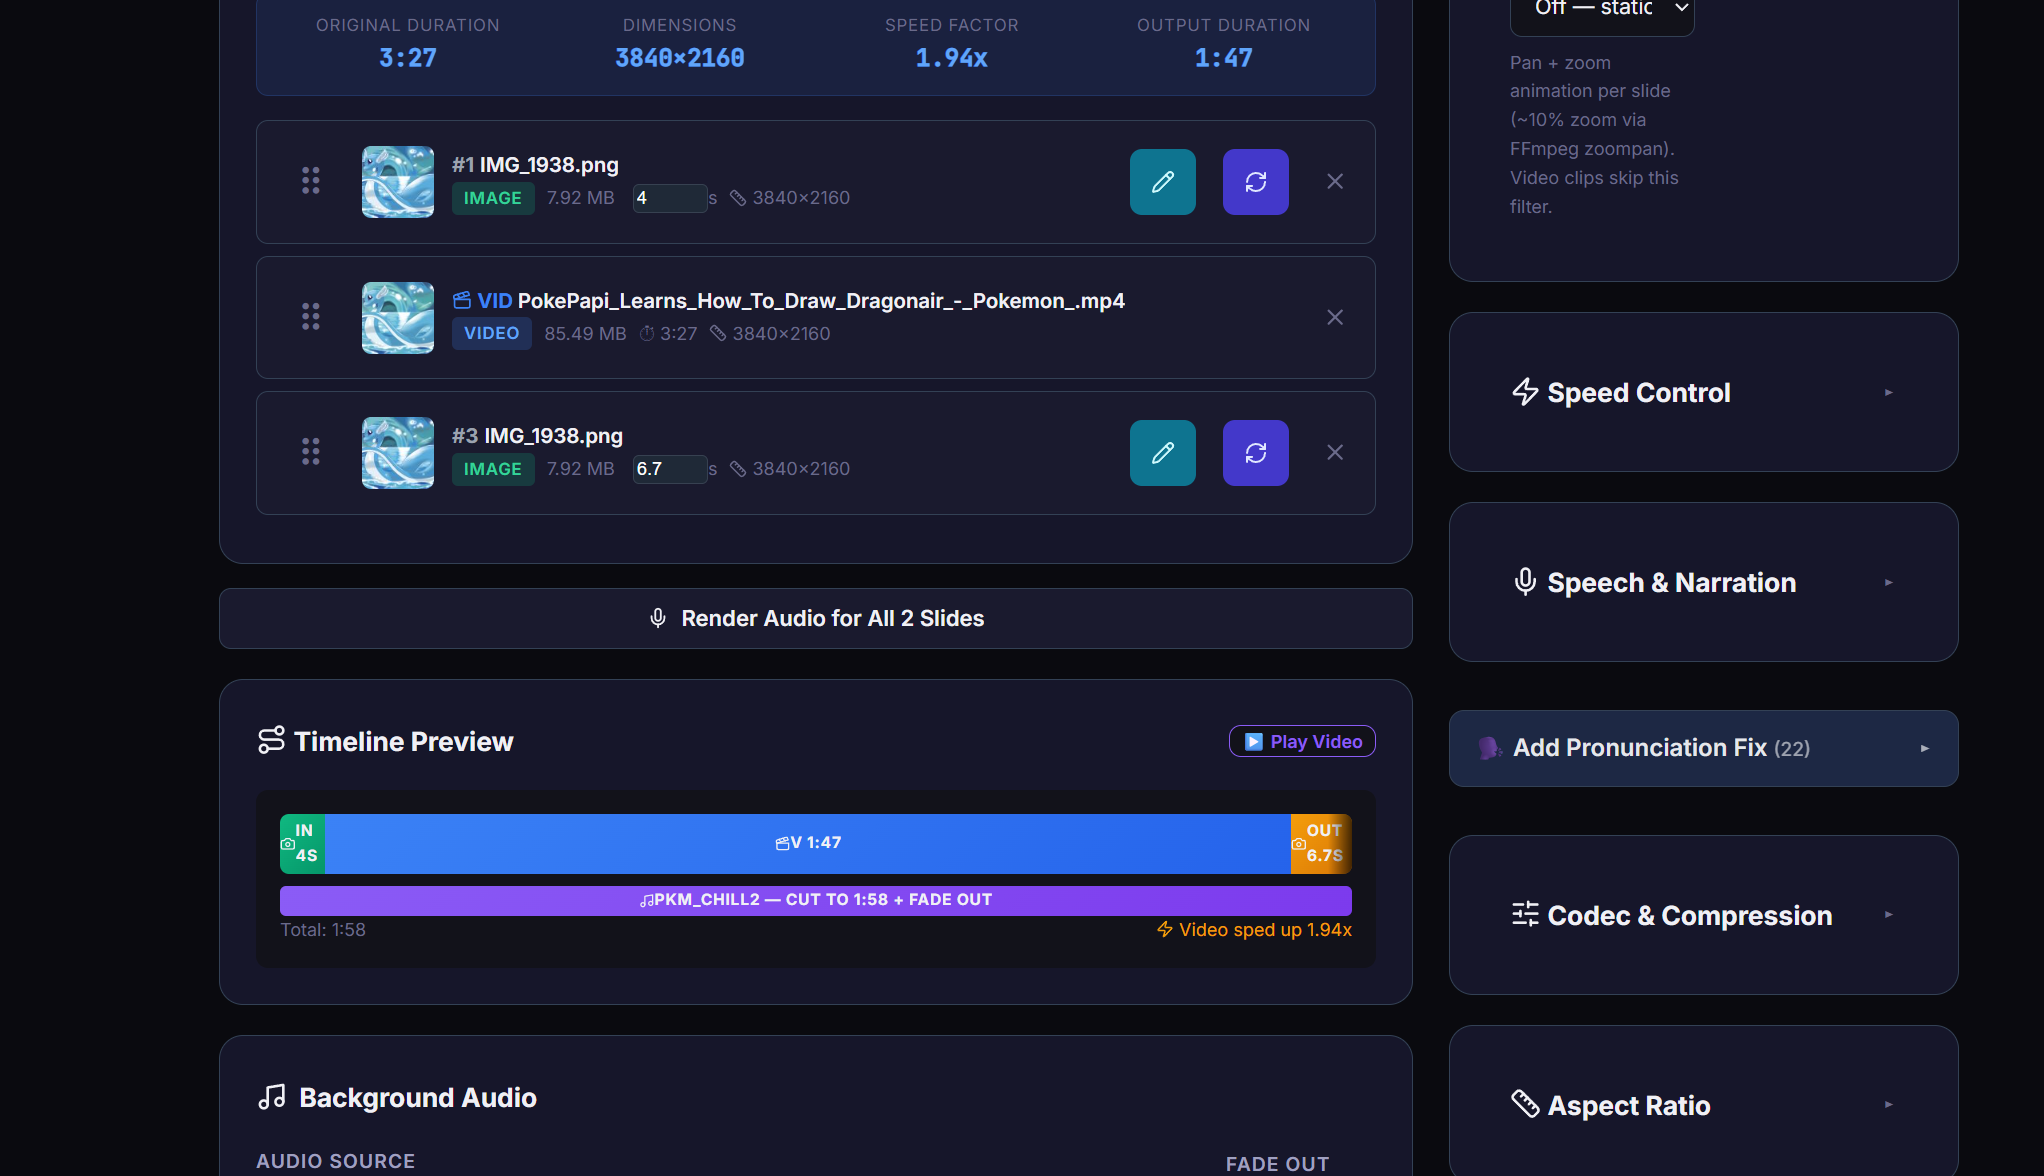Select the OUT 6.7S timeline segment
This screenshot has width=2044, height=1176.
click(x=1321, y=843)
